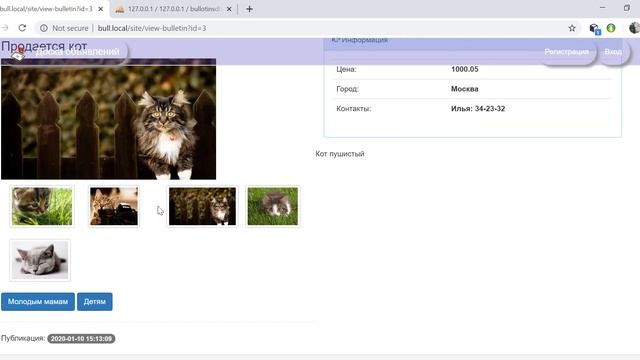Switch to the bull.local/site/view-bulletin tab
The width and height of the screenshot is (640, 360).
(50, 9)
